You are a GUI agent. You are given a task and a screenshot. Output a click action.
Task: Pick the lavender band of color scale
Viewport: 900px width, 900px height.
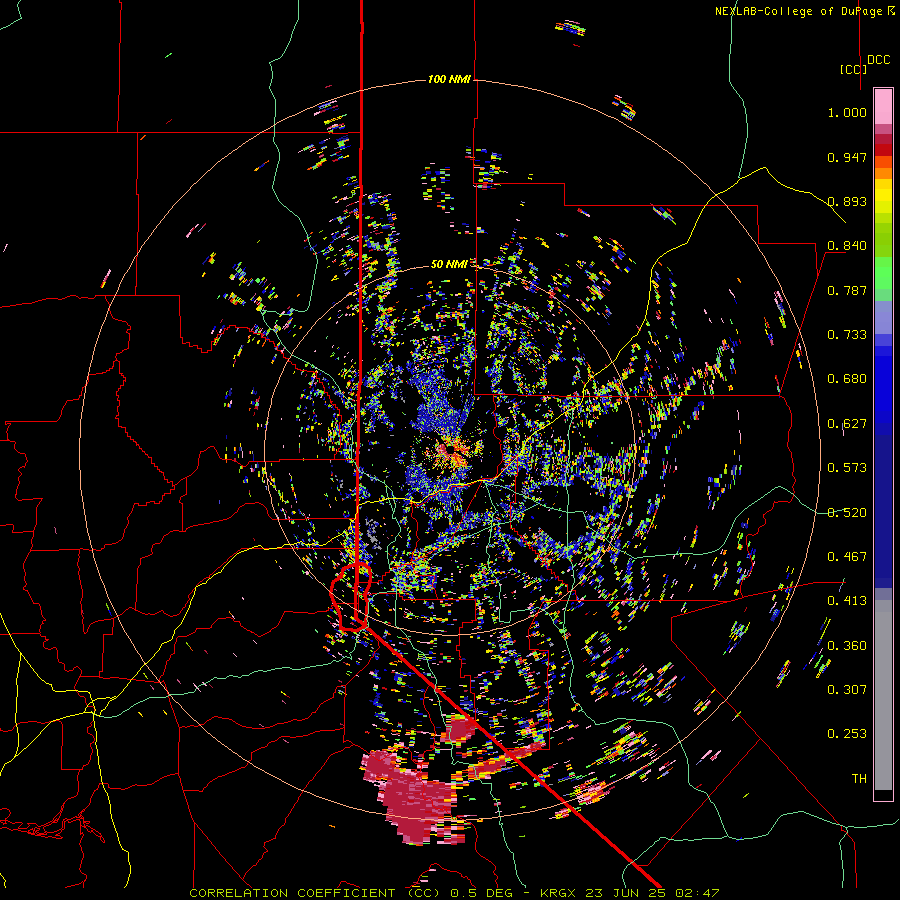click(x=883, y=317)
